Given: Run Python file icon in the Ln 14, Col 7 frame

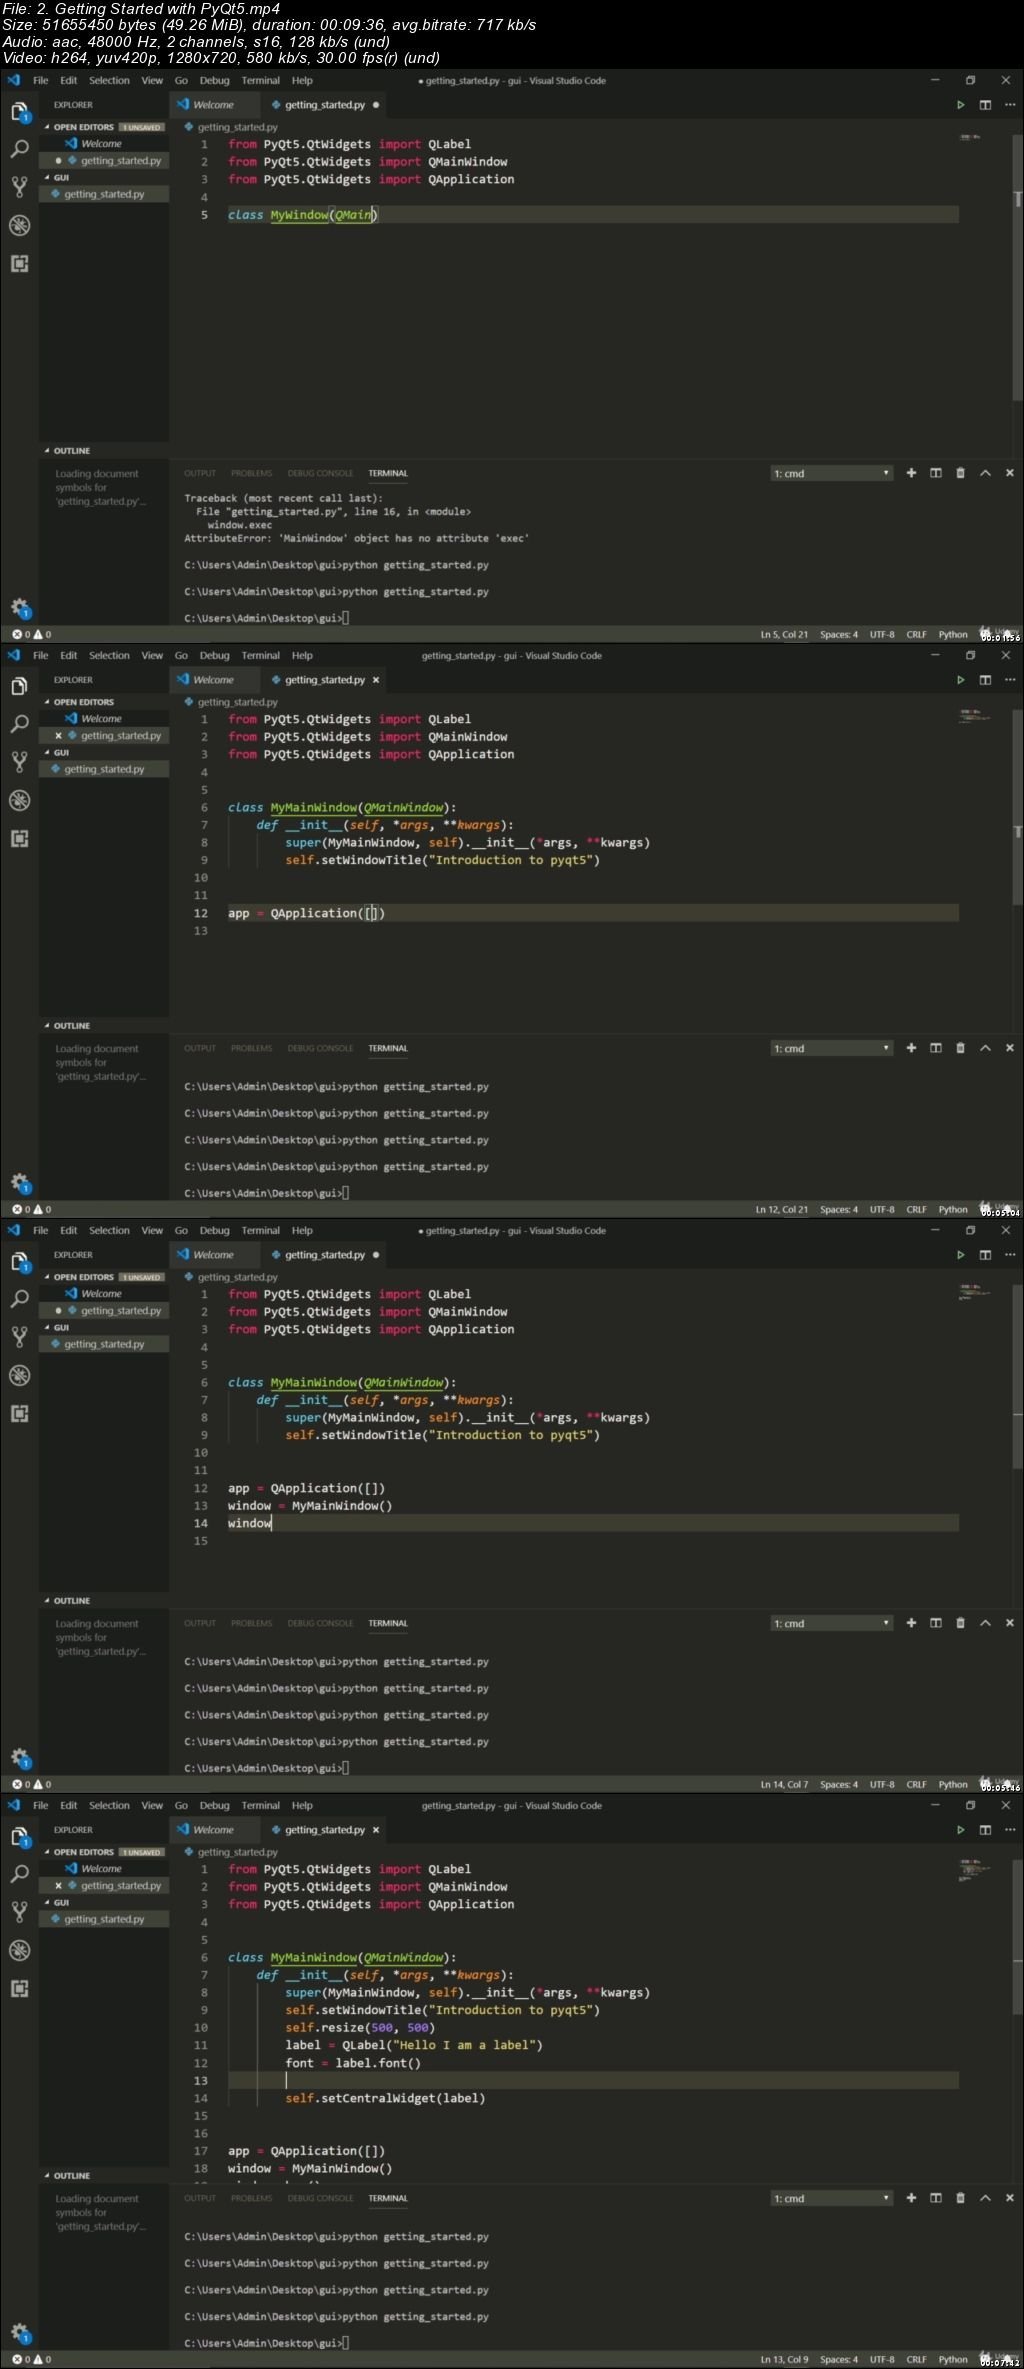Looking at the screenshot, I should (x=960, y=1255).
